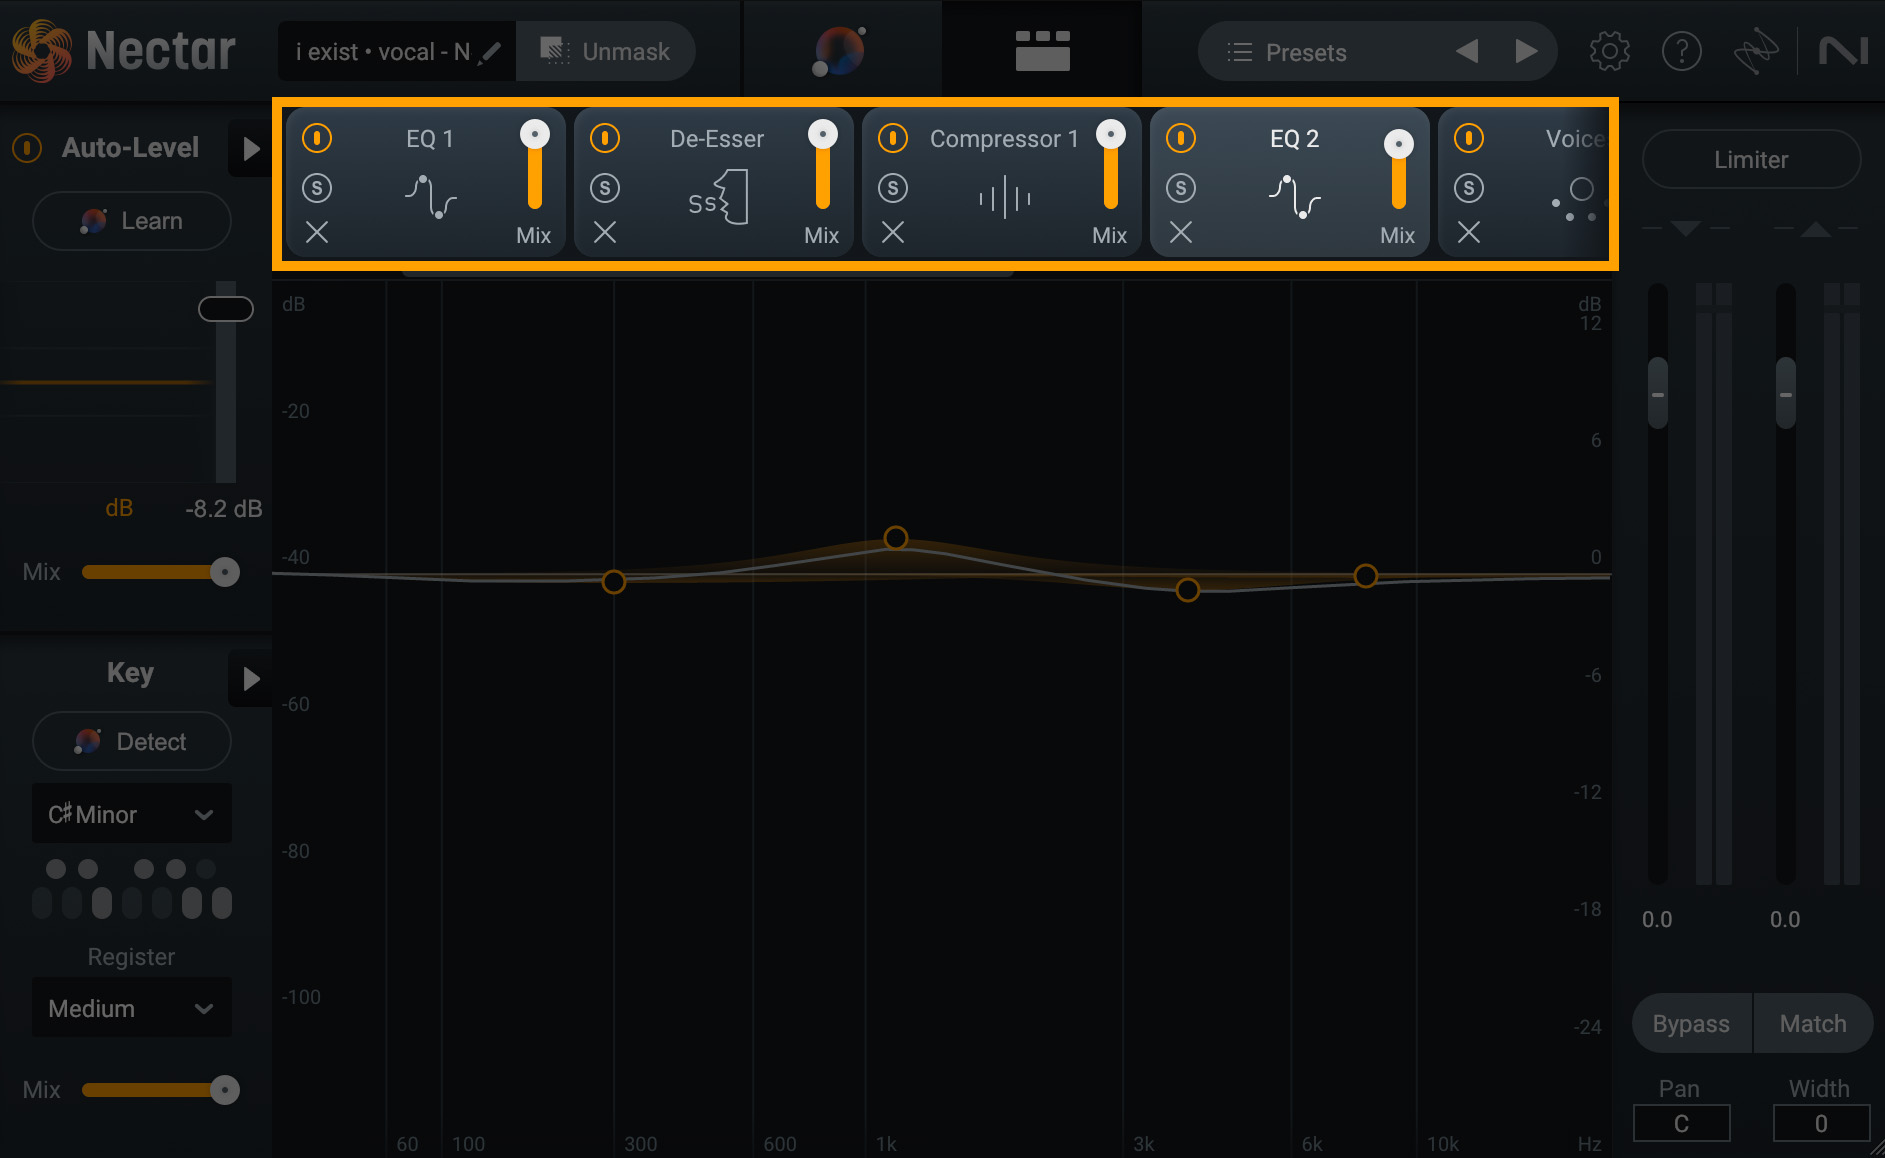Click the Match button

coord(1813,1023)
